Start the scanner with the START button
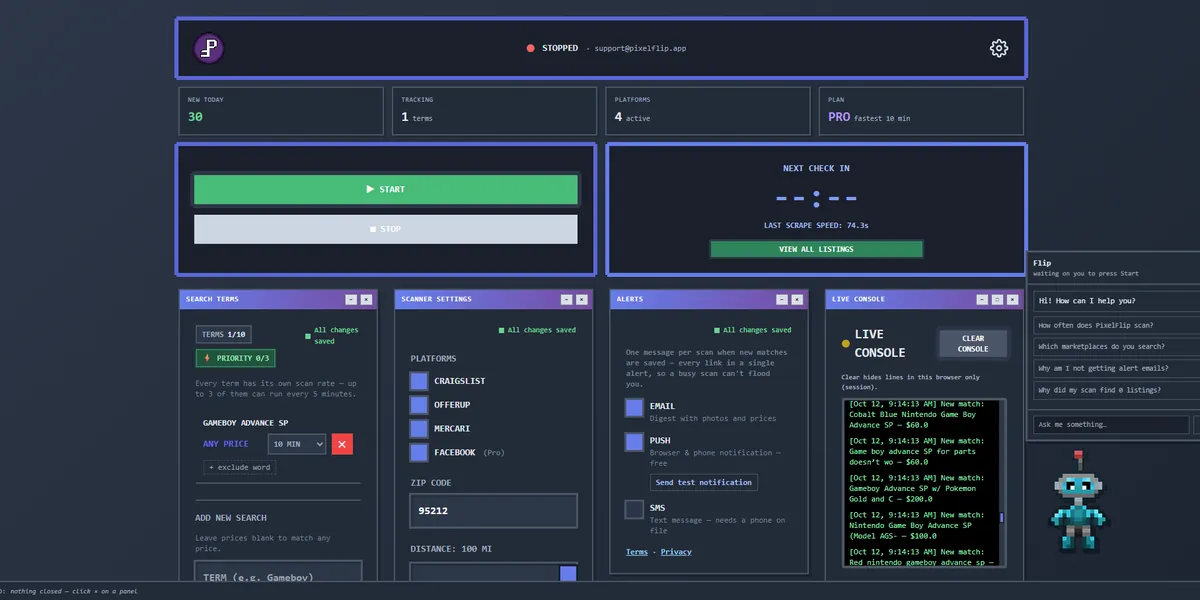 [386, 189]
